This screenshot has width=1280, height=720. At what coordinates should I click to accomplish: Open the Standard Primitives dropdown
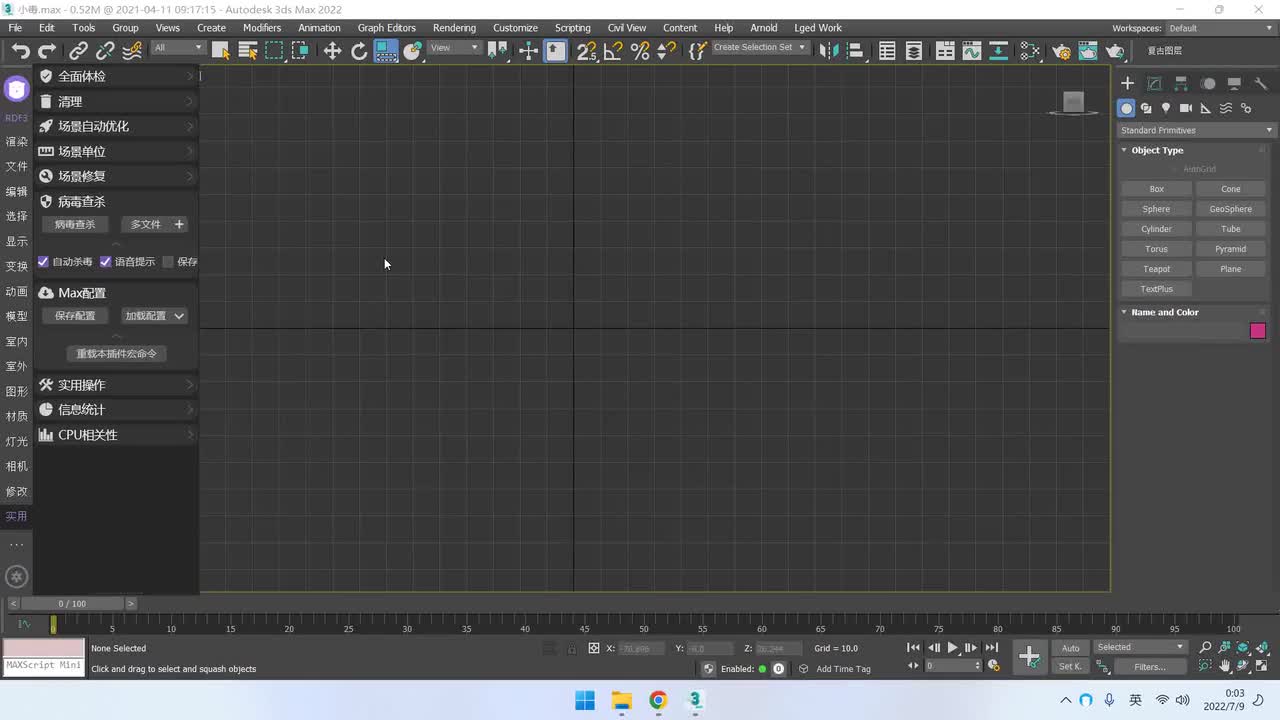[x=1196, y=130]
